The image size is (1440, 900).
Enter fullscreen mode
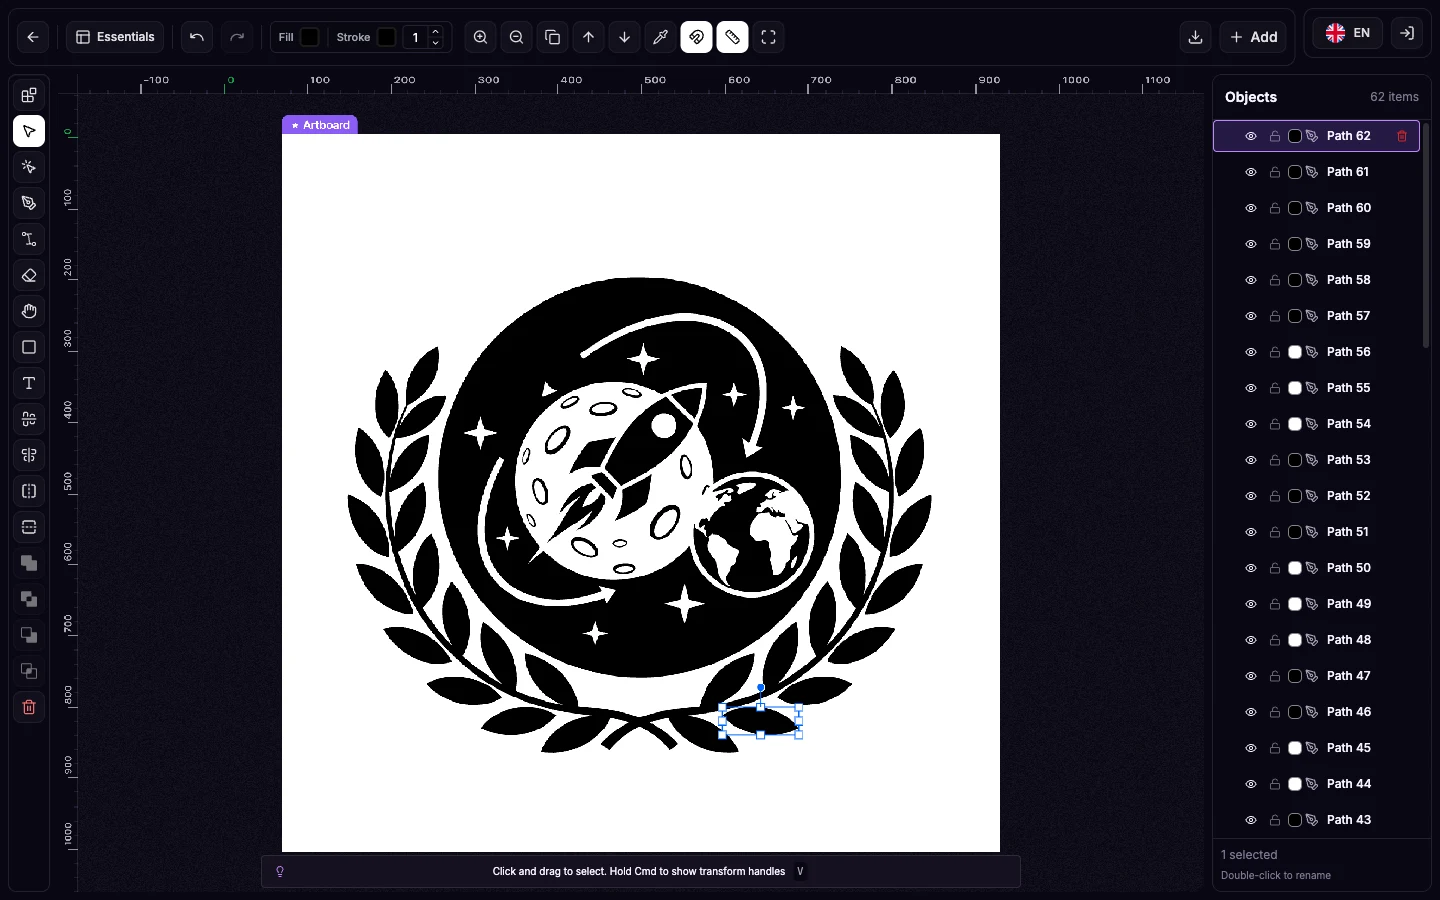tap(769, 37)
